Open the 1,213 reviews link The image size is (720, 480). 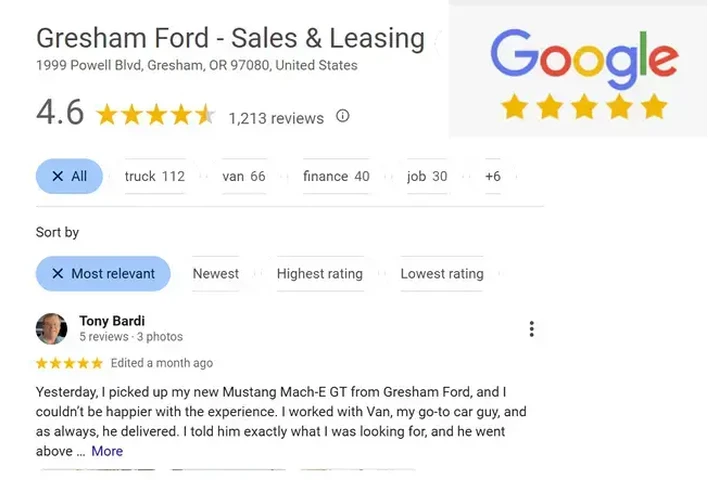click(x=276, y=118)
